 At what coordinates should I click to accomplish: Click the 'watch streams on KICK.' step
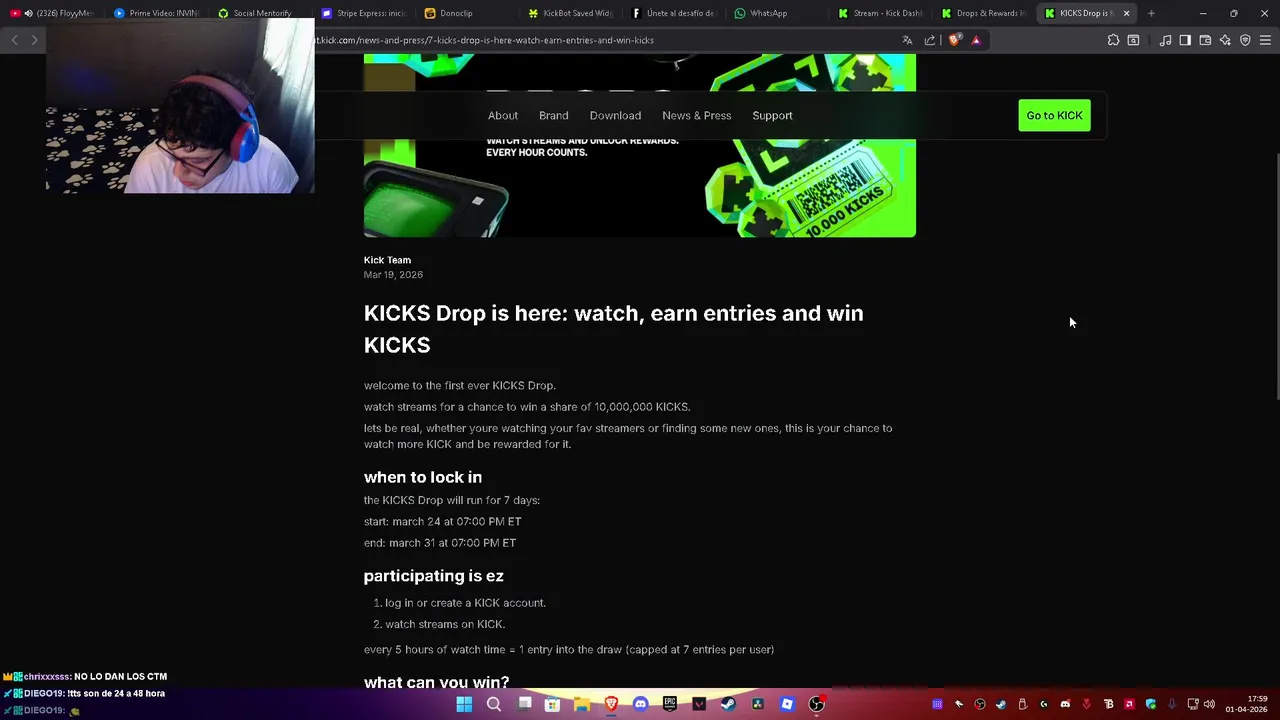coord(445,624)
